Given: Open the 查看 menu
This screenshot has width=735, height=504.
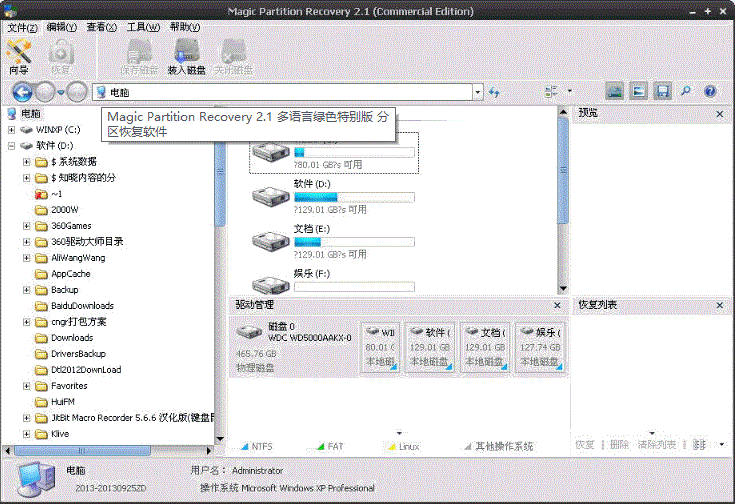Looking at the screenshot, I should pyautogui.click(x=101, y=27).
